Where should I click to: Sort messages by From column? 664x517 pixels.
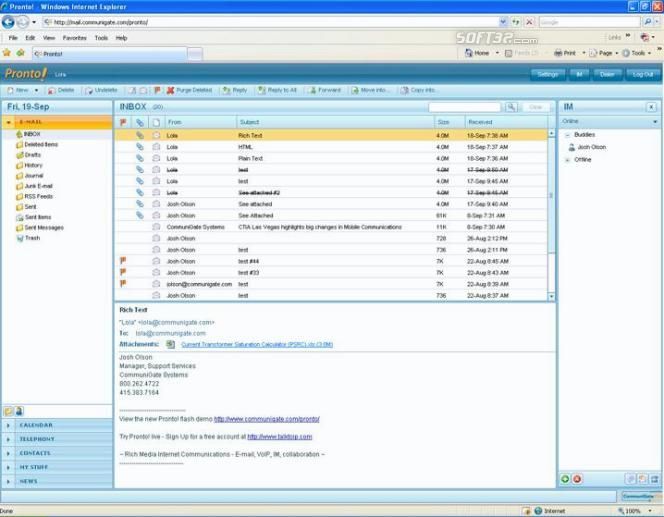tap(200, 122)
